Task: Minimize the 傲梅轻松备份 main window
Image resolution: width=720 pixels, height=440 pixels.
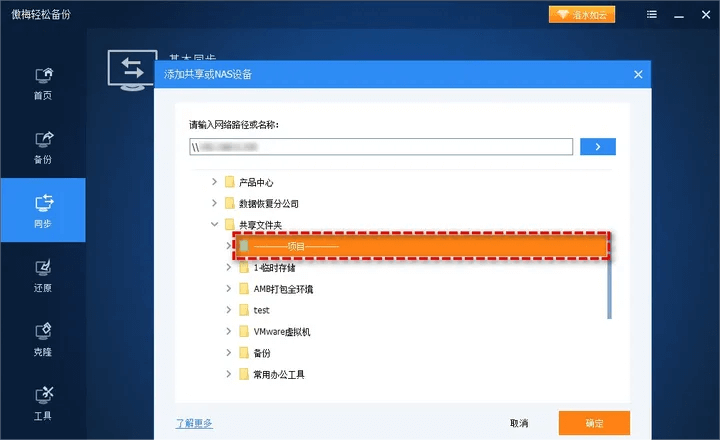Action: coord(679,15)
